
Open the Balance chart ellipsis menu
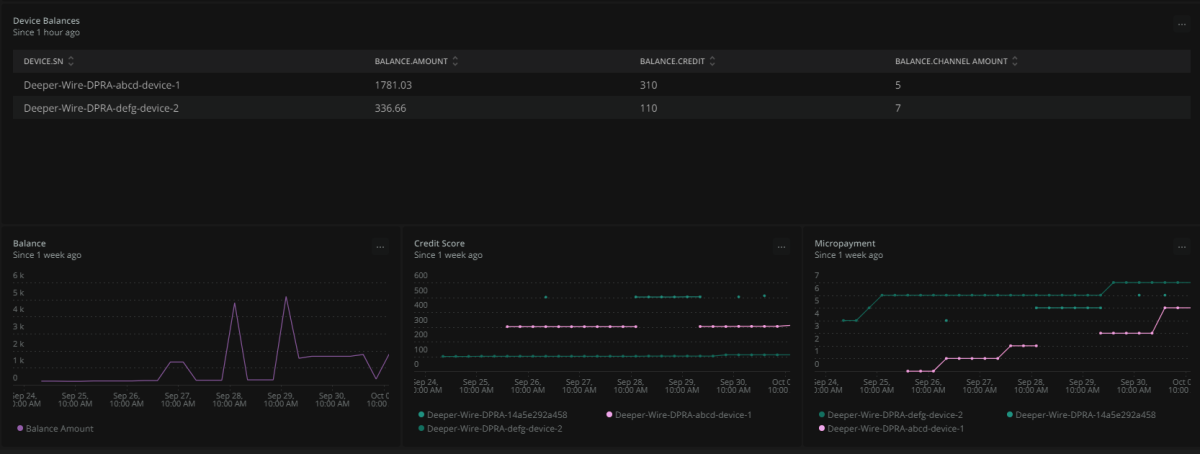pos(380,246)
